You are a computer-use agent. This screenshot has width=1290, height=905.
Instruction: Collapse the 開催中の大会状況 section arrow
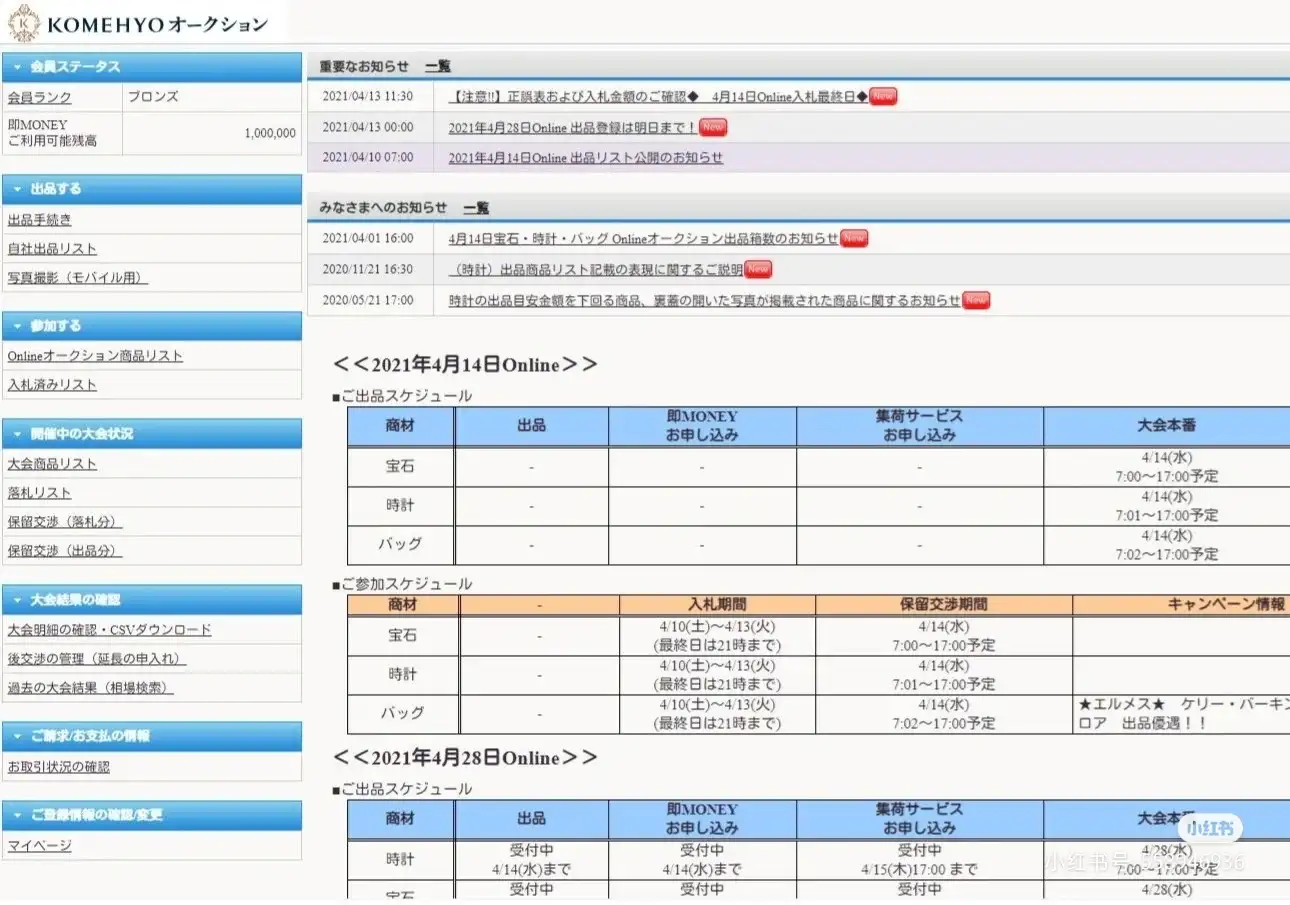17,434
